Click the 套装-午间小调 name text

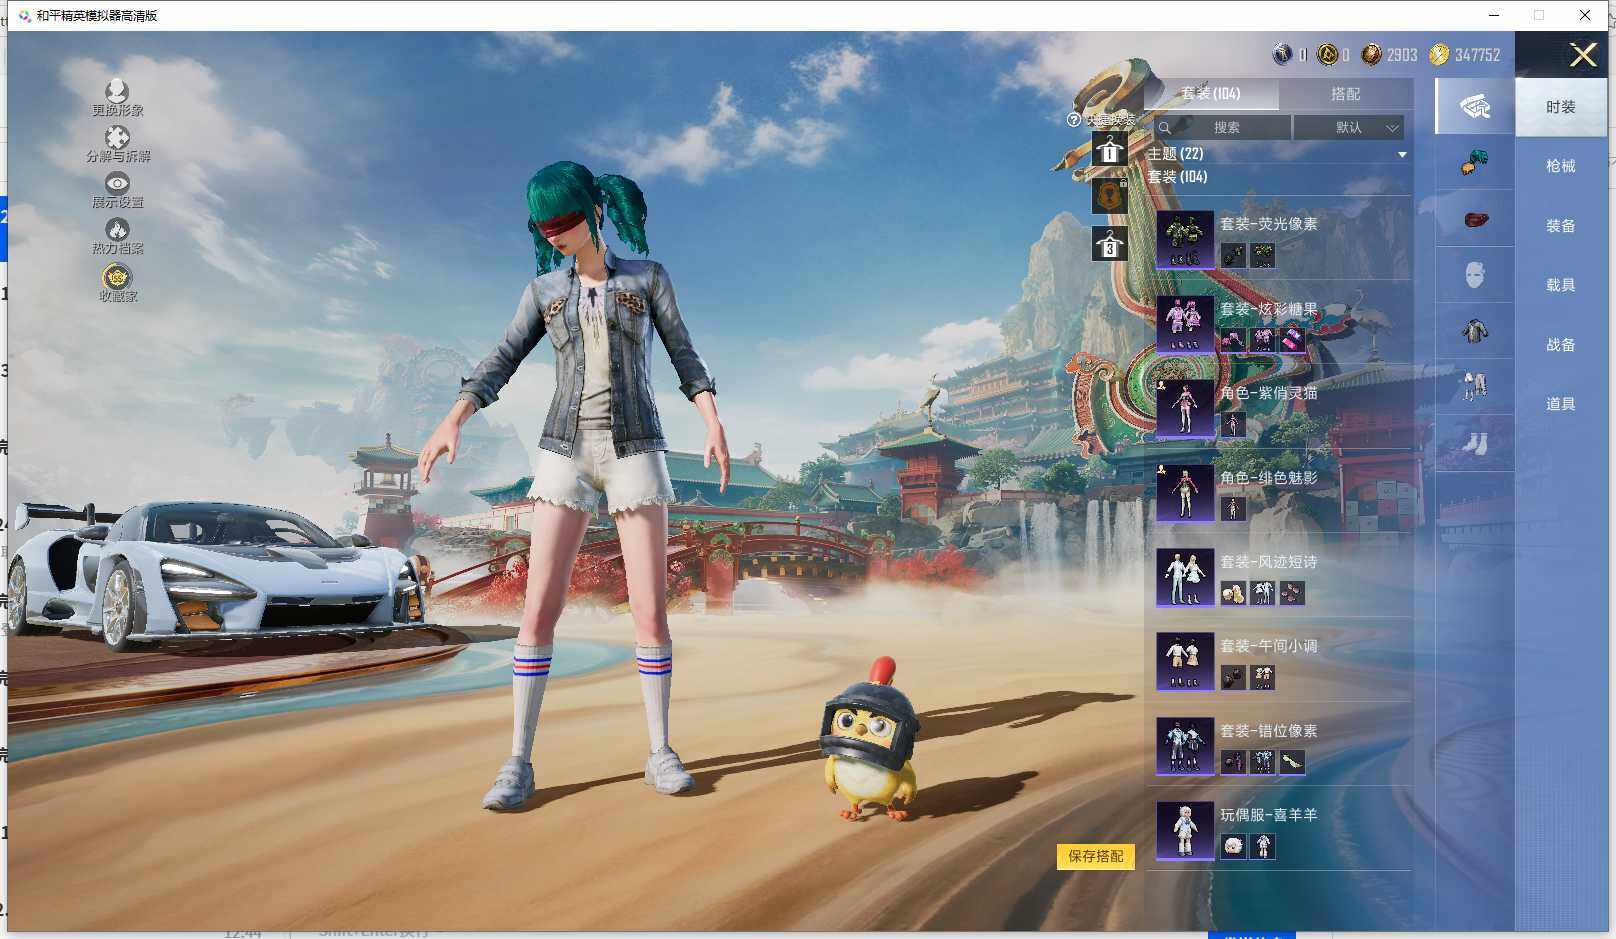[1269, 646]
